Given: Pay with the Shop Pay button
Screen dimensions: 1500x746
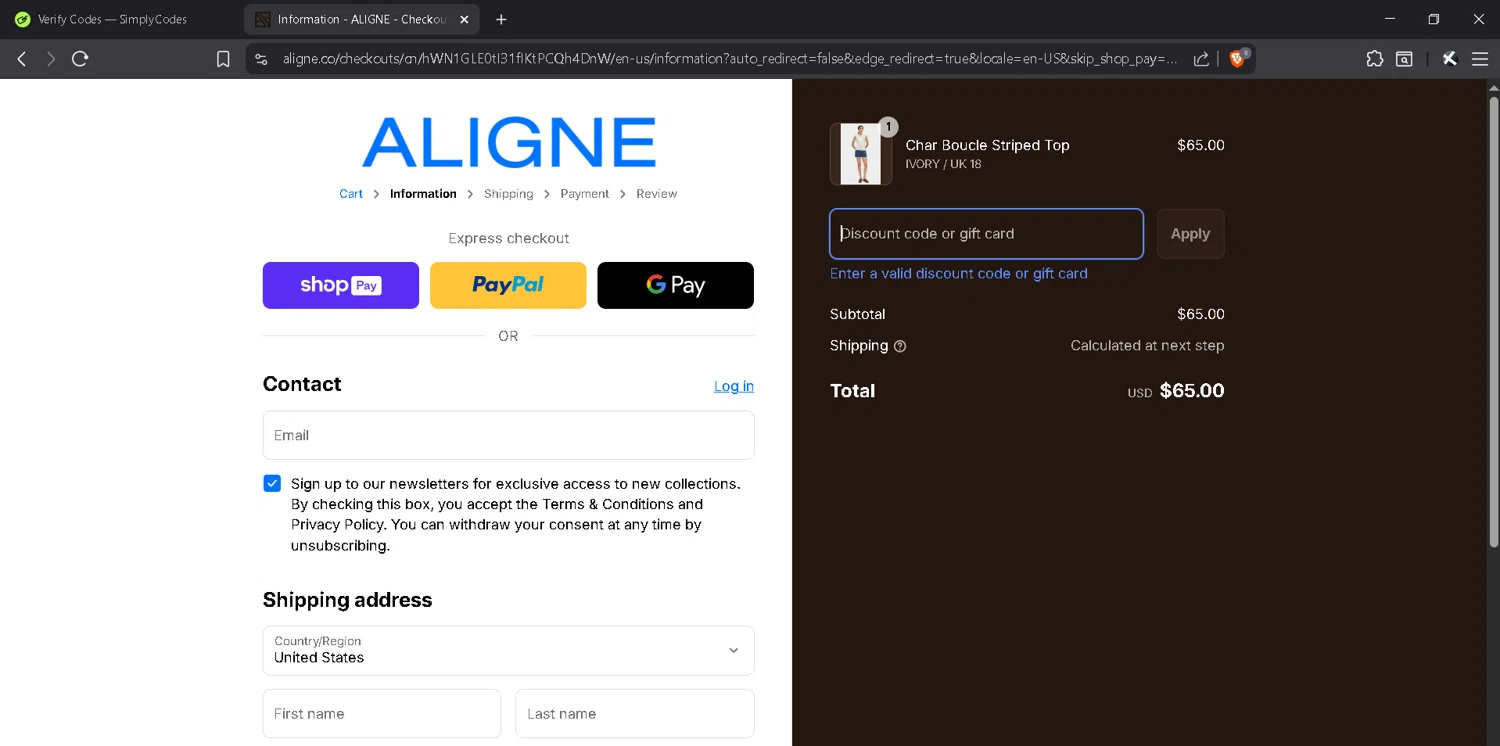Looking at the screenshot, I should [x=341, y=285].
